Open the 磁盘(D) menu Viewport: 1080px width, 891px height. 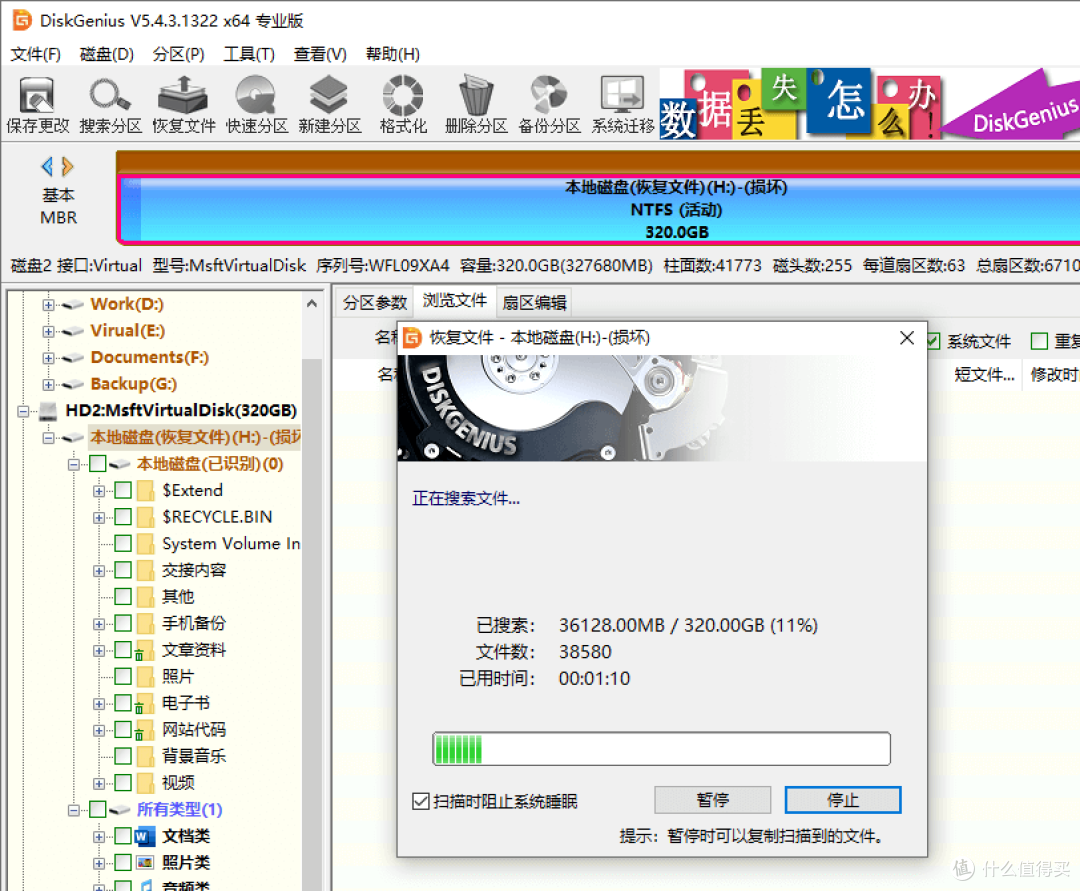point(107,54)
